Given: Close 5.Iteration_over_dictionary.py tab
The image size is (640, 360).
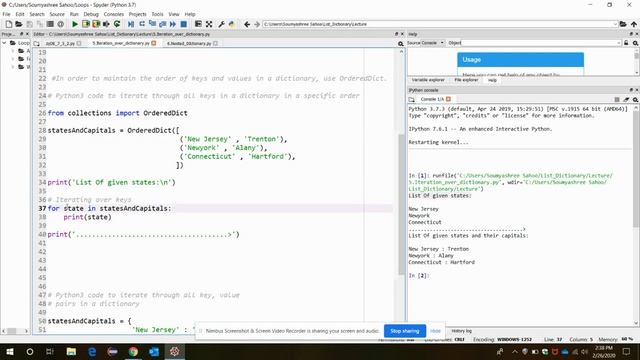Looking at the screenshot, I should [x=154, y=43].
